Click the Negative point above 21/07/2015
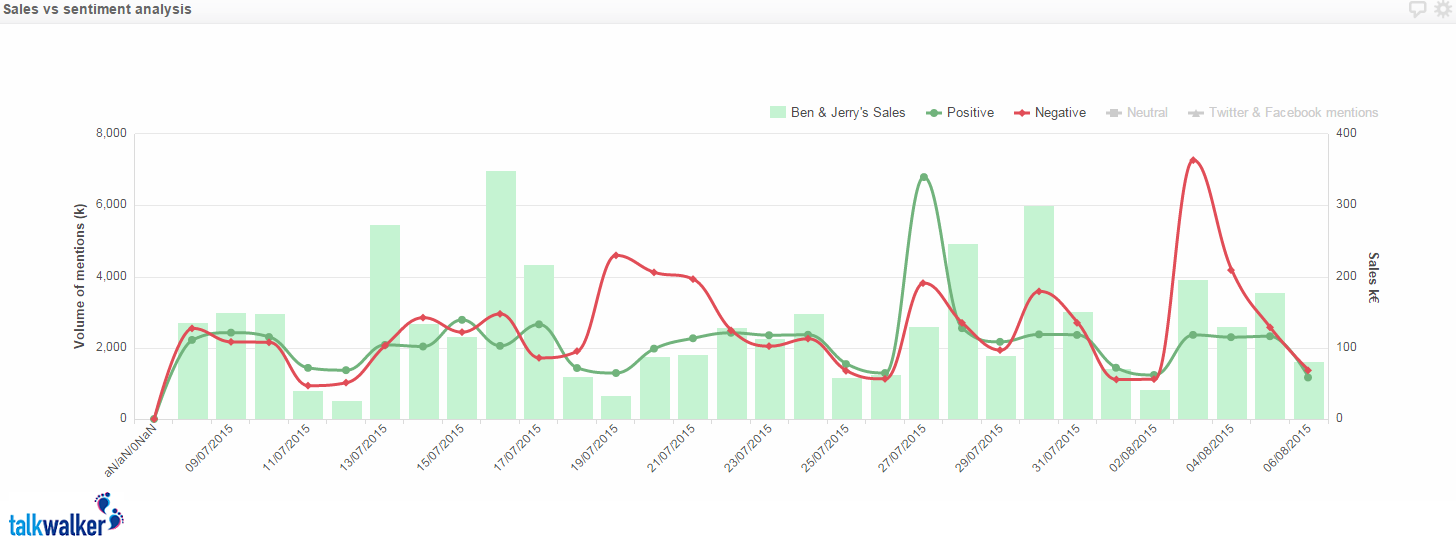This screenshot has width=1456, height=544. click(693, 279)
